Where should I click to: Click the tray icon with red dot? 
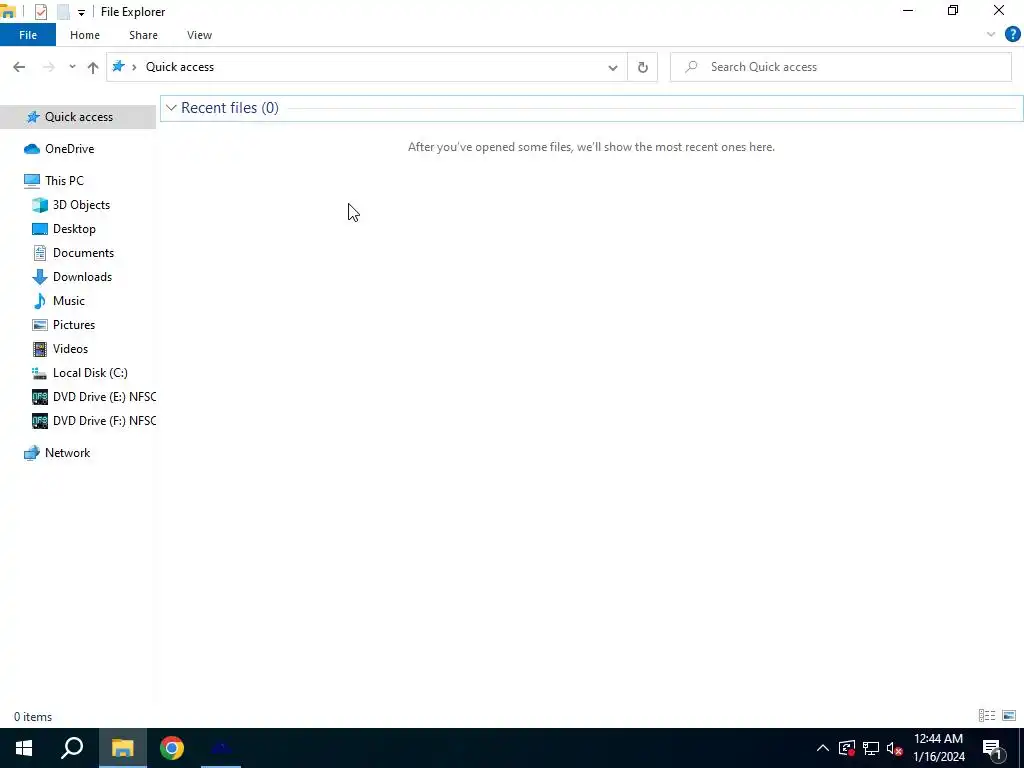pyautogui.click(x=847, y=748)
